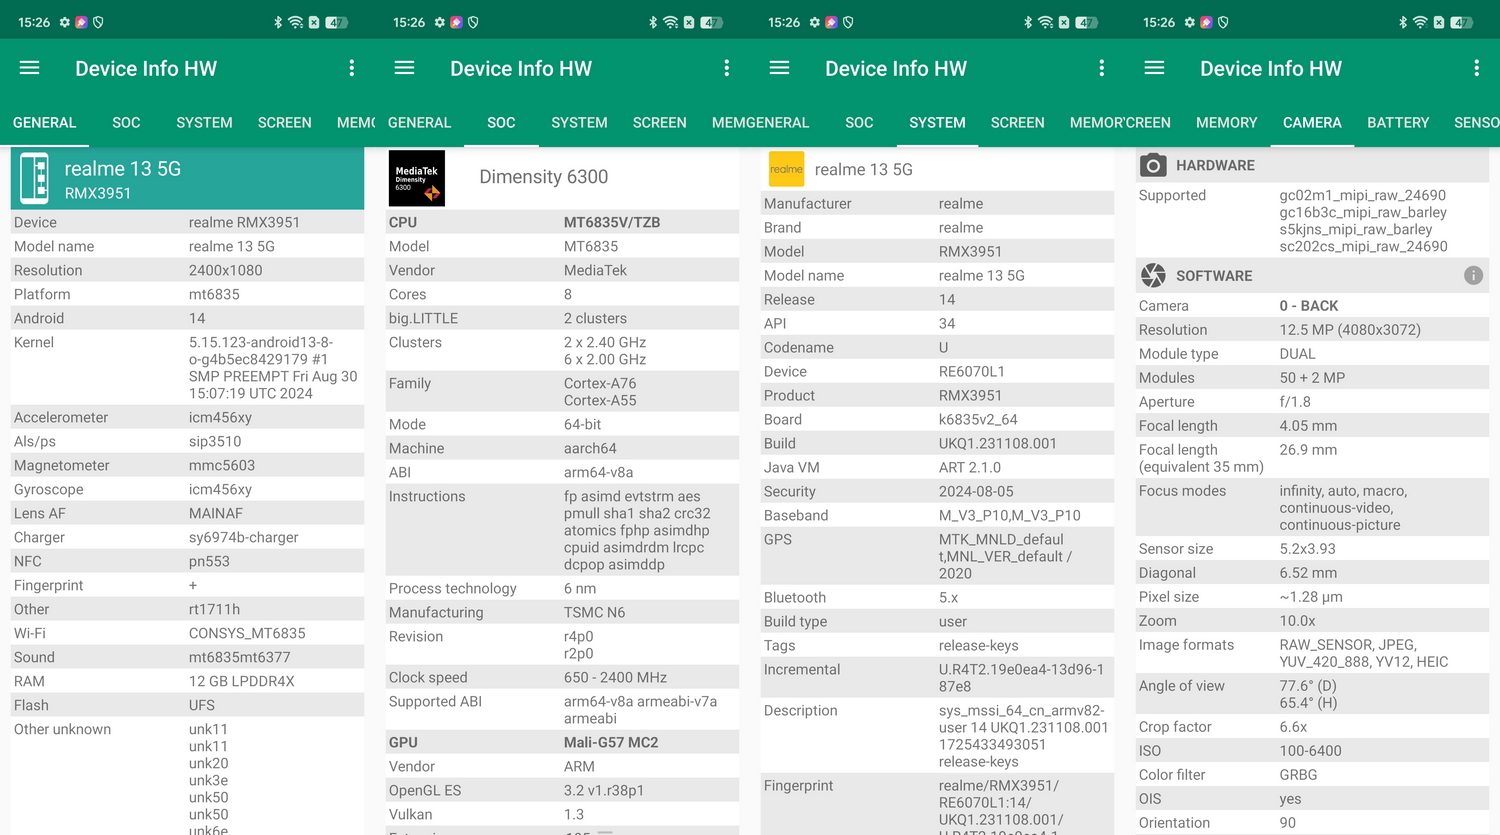Select the SYSTEM tab on the Dimensity 6300 screen
The image size is (1500, 835).
coord(579,122)
